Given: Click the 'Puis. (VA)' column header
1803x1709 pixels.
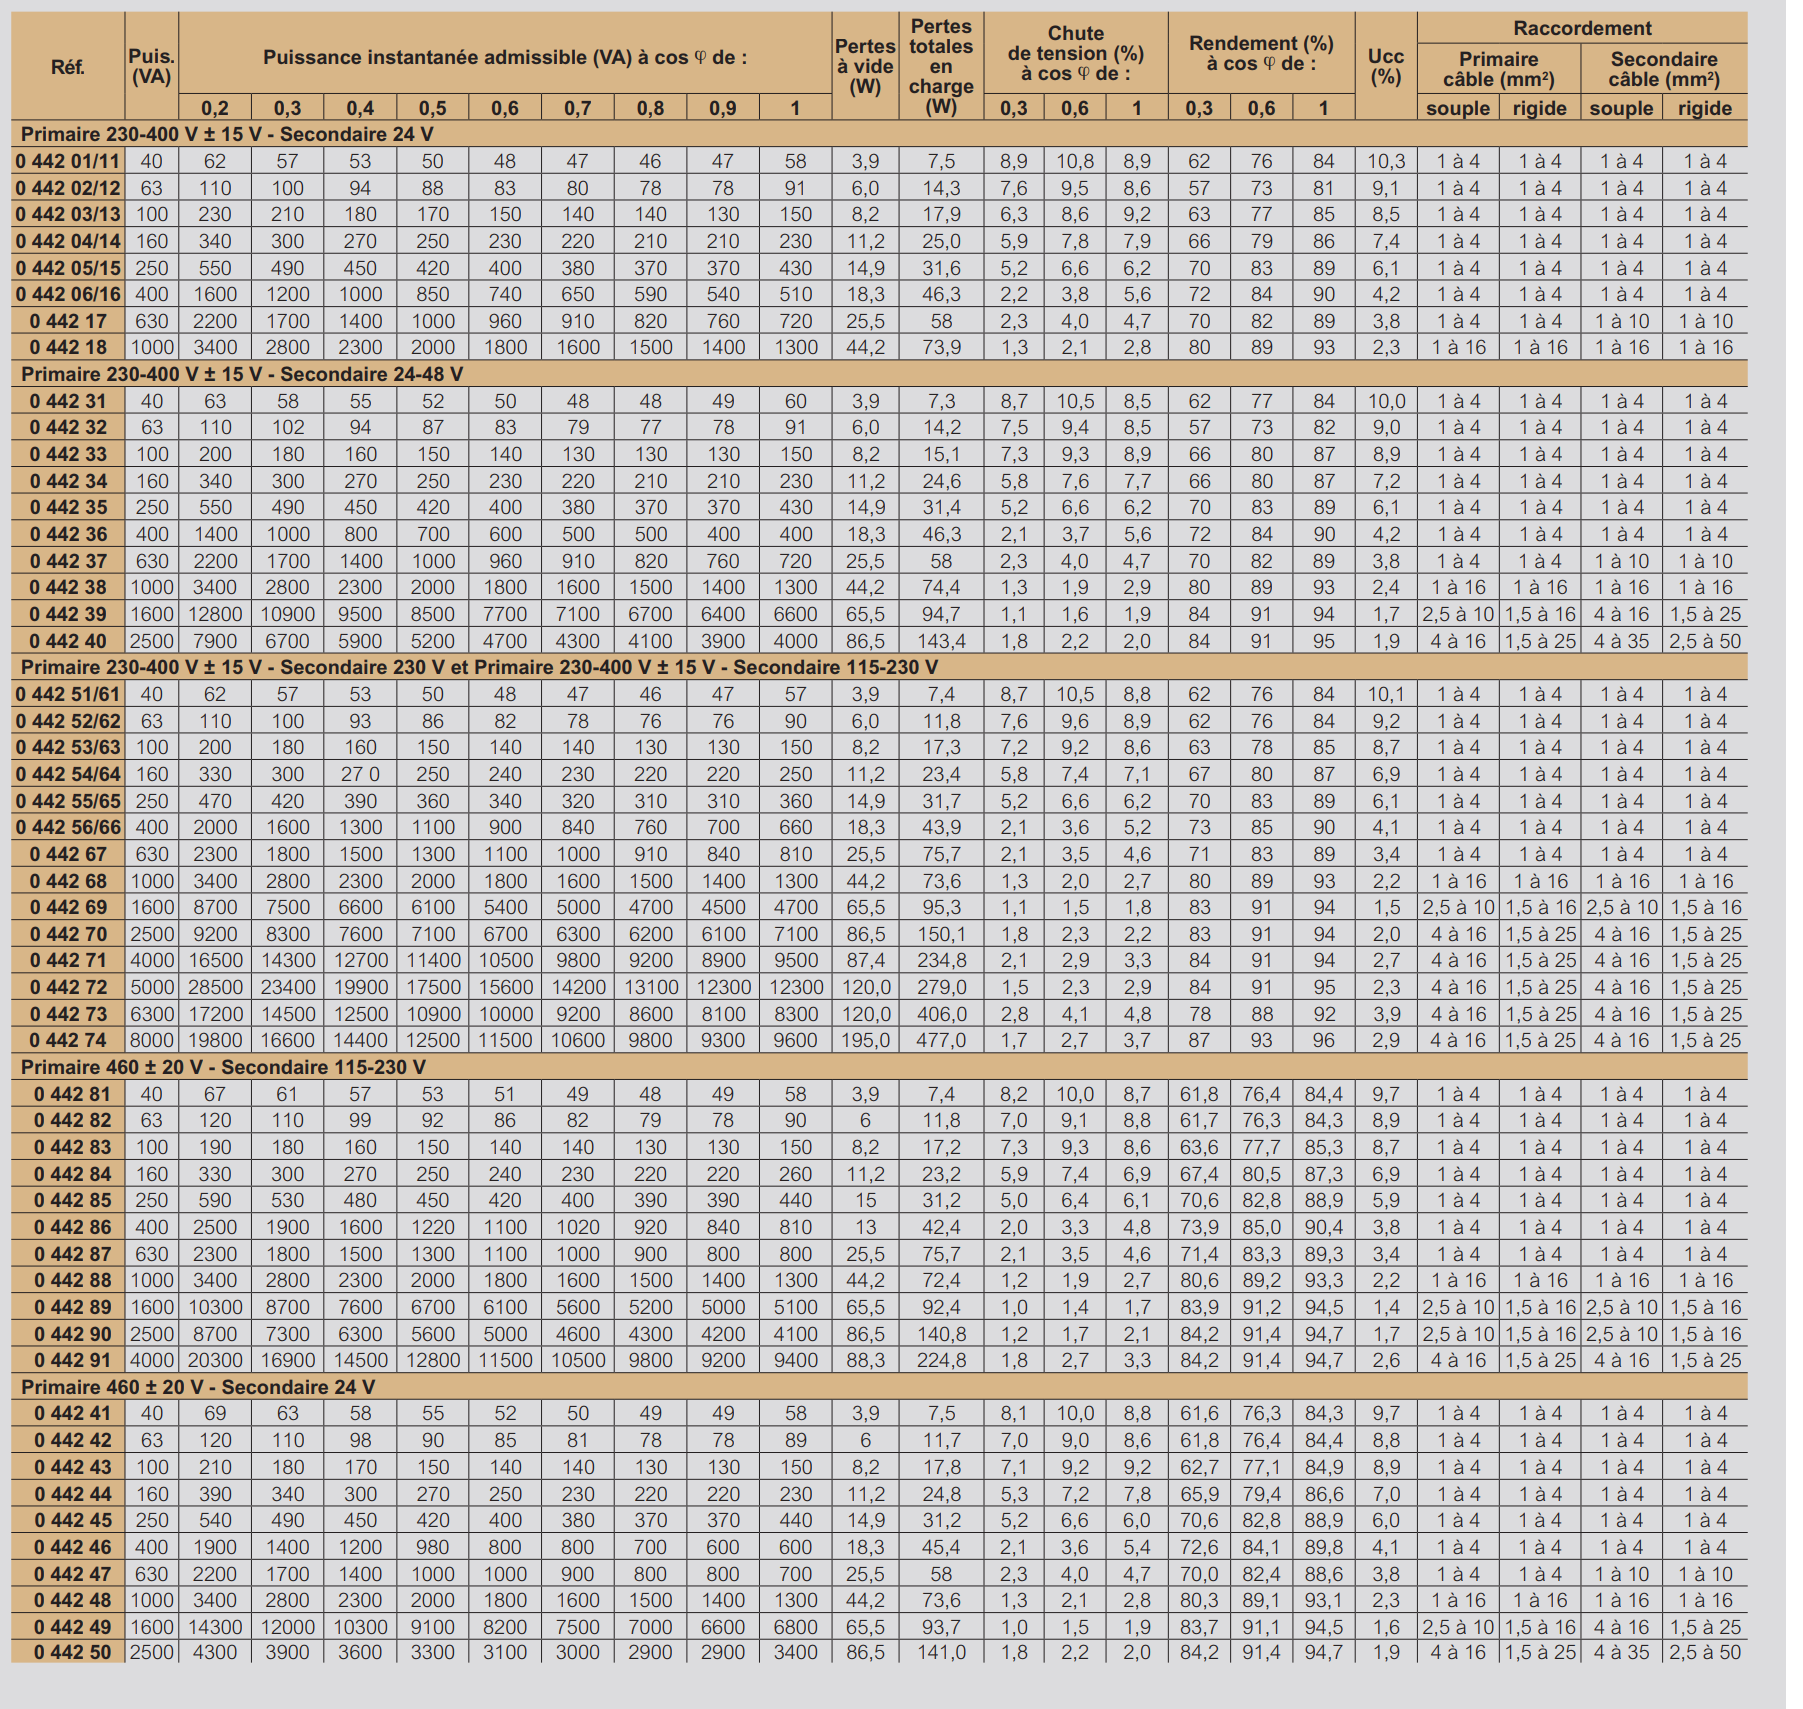Looking at the screenshot, I should tap(152, 66).
